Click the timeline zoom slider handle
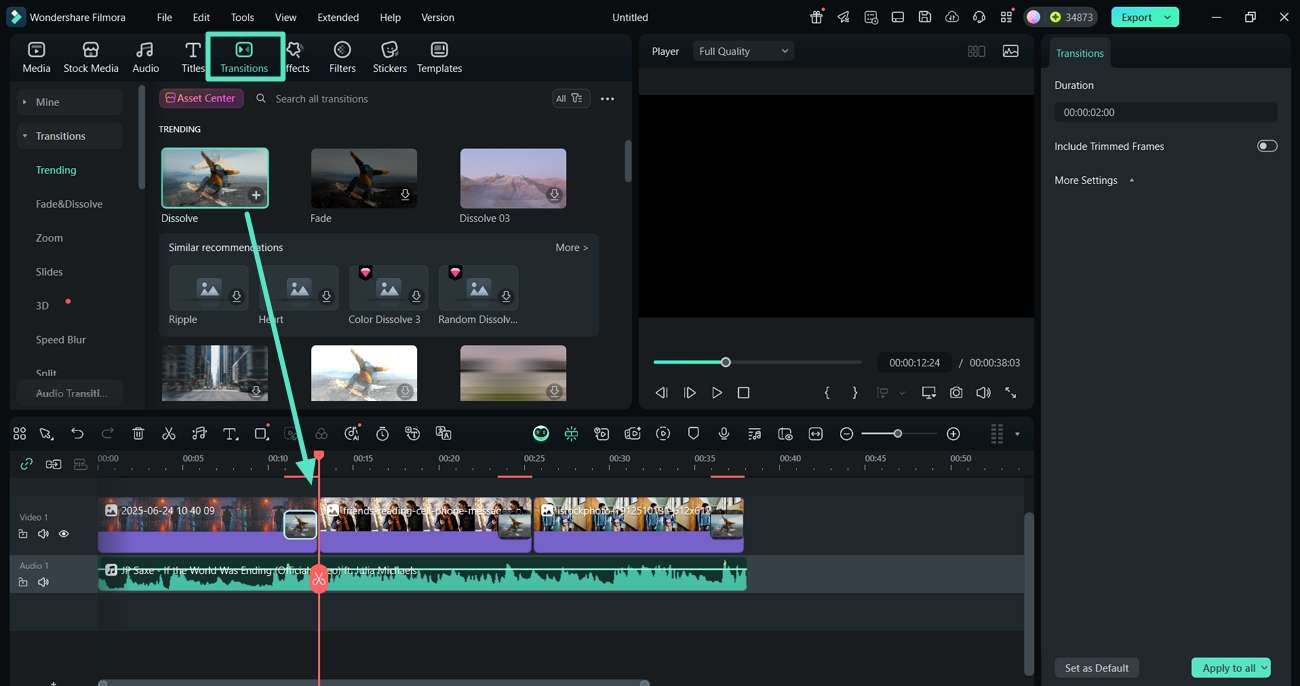The height and width of the screenshot is (686, 1300). [898, 433]
